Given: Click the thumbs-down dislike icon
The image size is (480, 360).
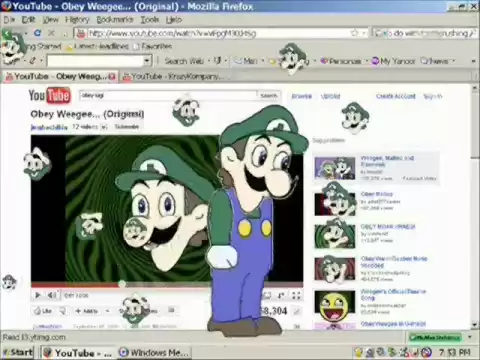Looking at the screenshot, I should point(62,311).
